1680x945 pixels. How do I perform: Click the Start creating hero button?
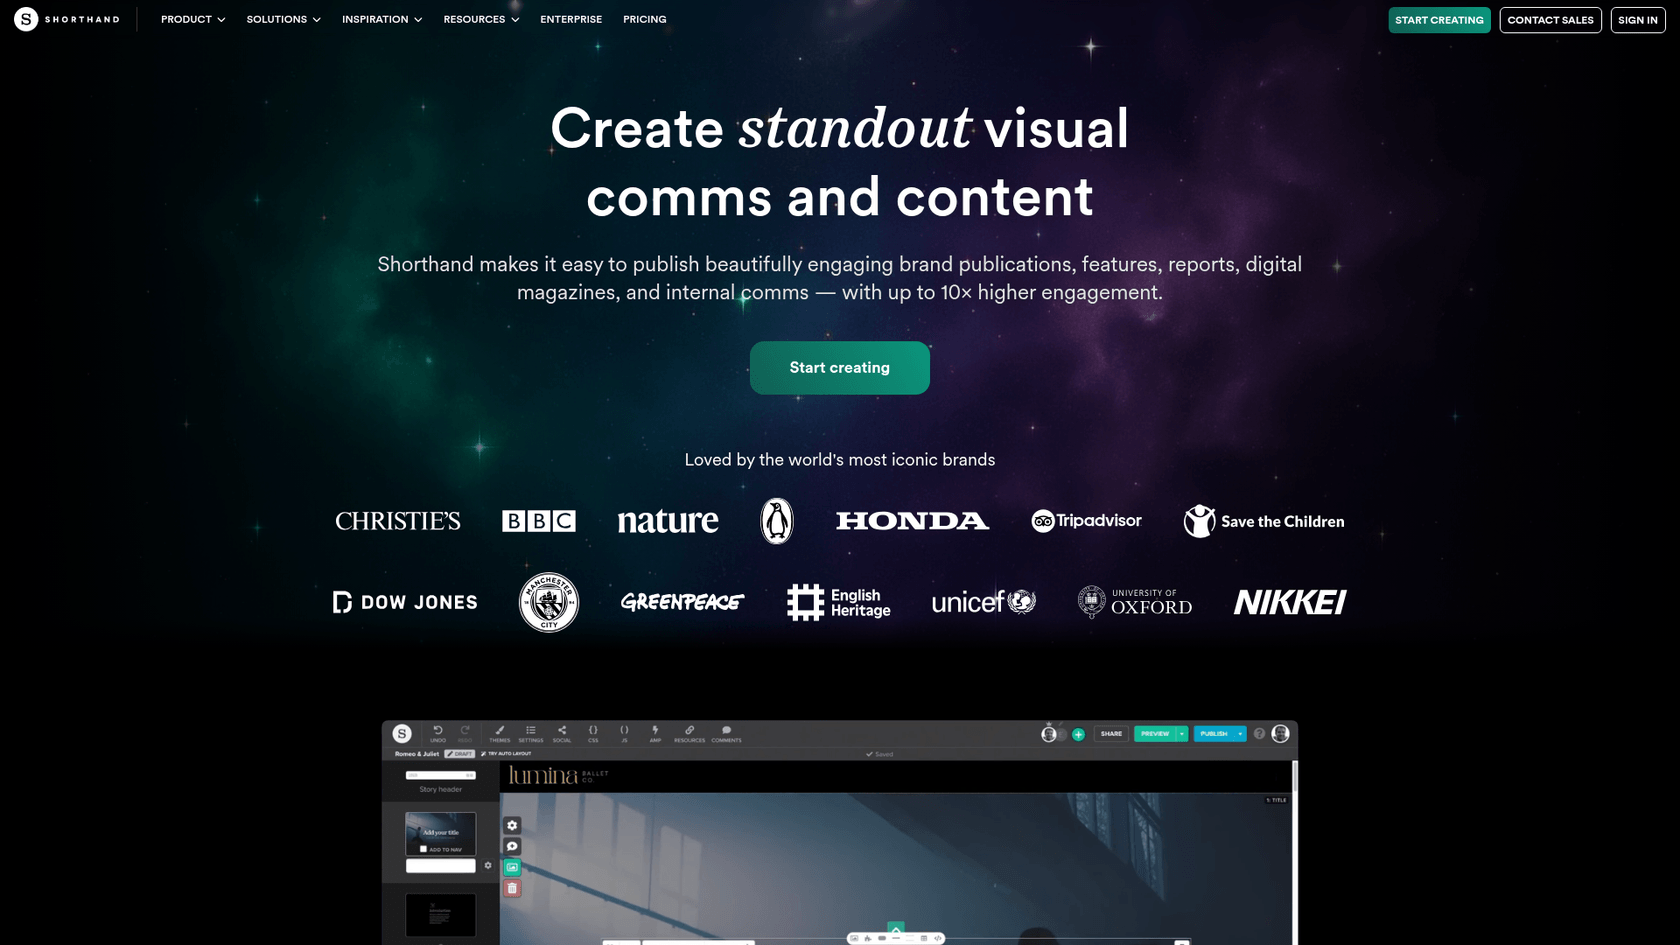click(839, 368)
